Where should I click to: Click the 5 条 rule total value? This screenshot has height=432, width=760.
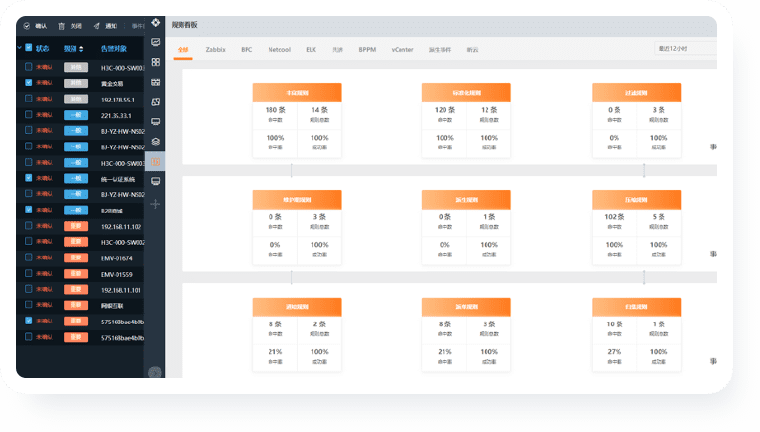click(659, 217)
